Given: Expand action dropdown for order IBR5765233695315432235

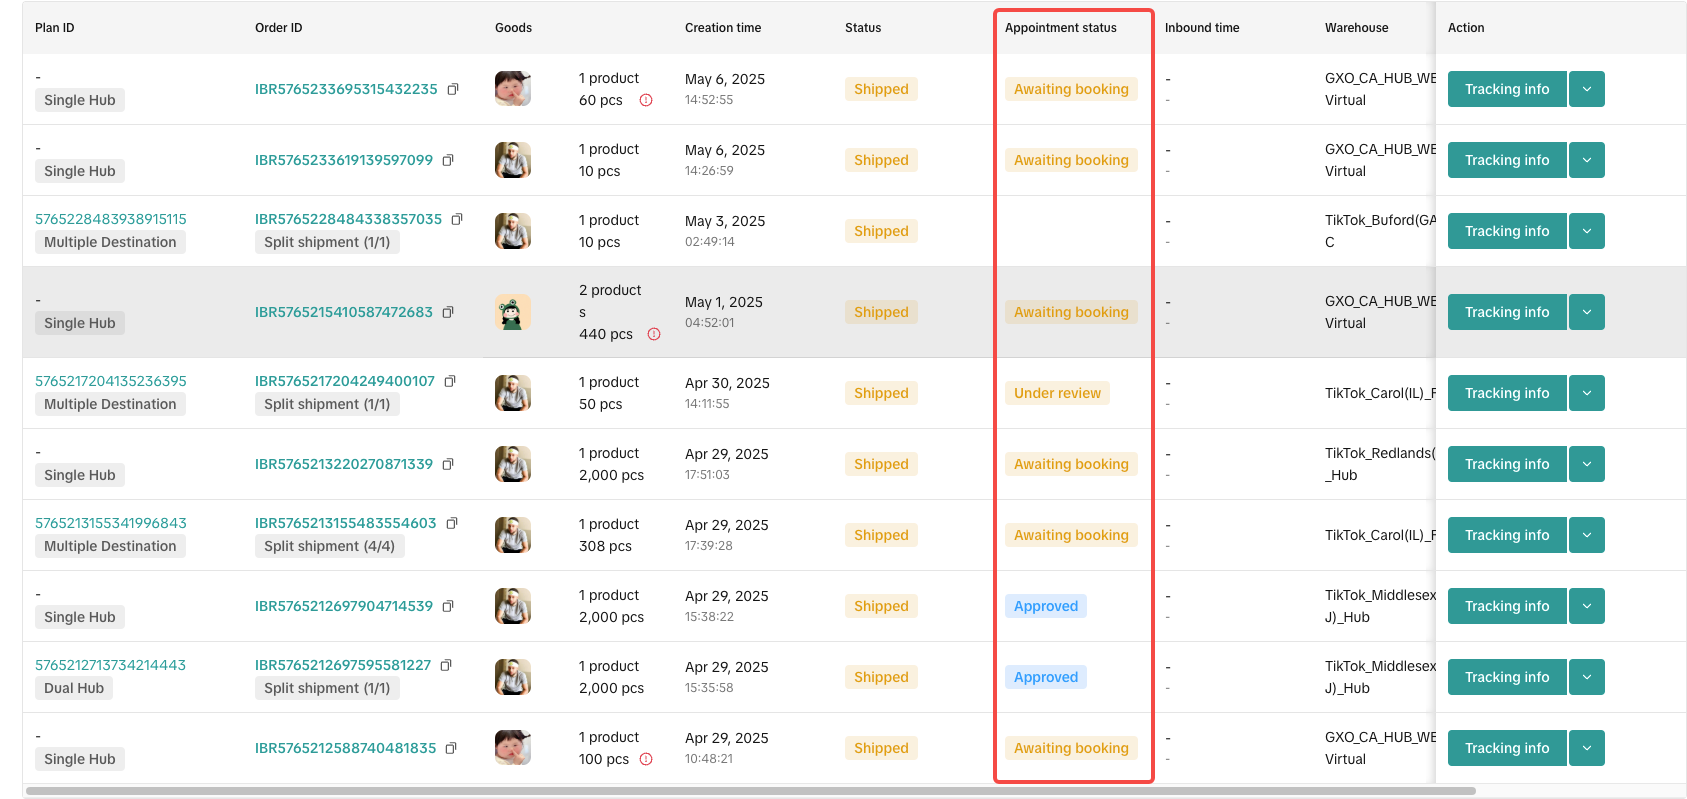Looking at the screenshot, I should [x=1587, y=89].
